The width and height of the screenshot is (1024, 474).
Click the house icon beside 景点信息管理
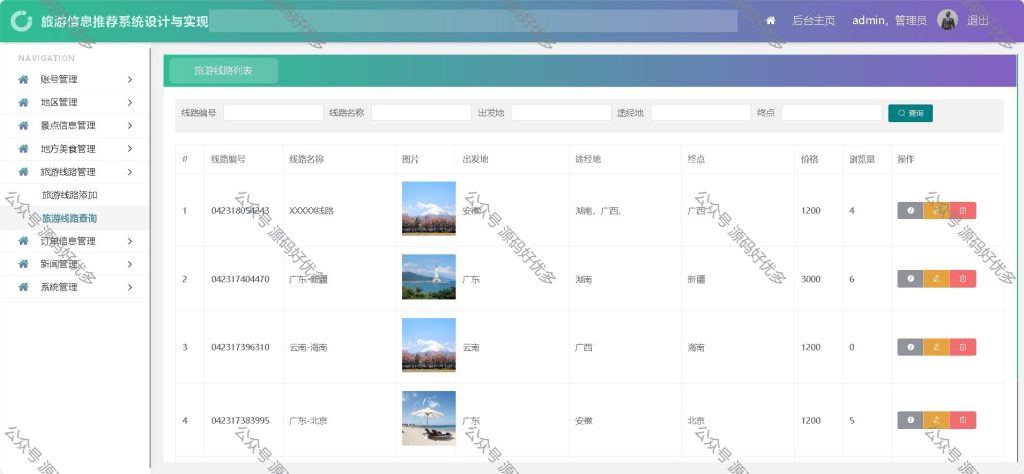click(24, 125)
